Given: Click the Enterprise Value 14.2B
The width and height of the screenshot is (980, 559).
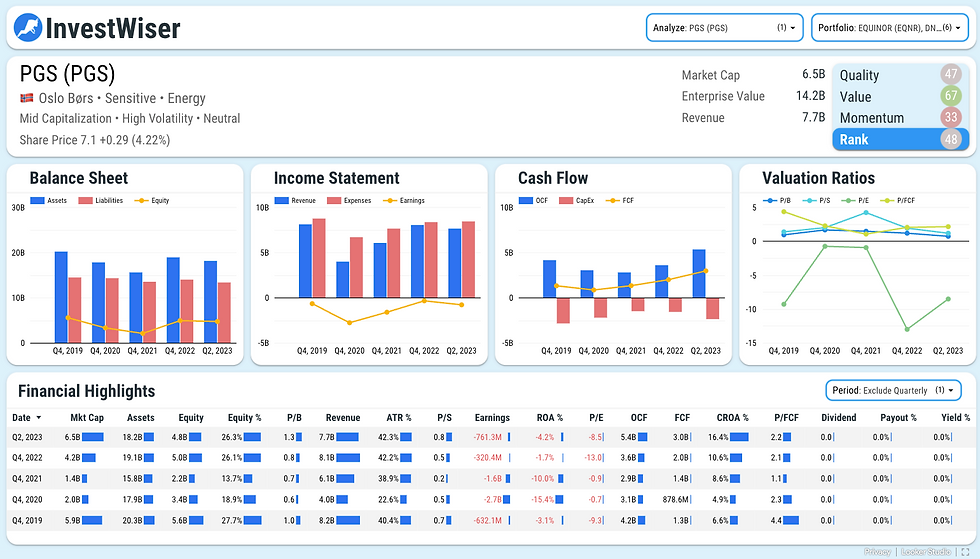Looking at the screenshot, I should point(811,96).
